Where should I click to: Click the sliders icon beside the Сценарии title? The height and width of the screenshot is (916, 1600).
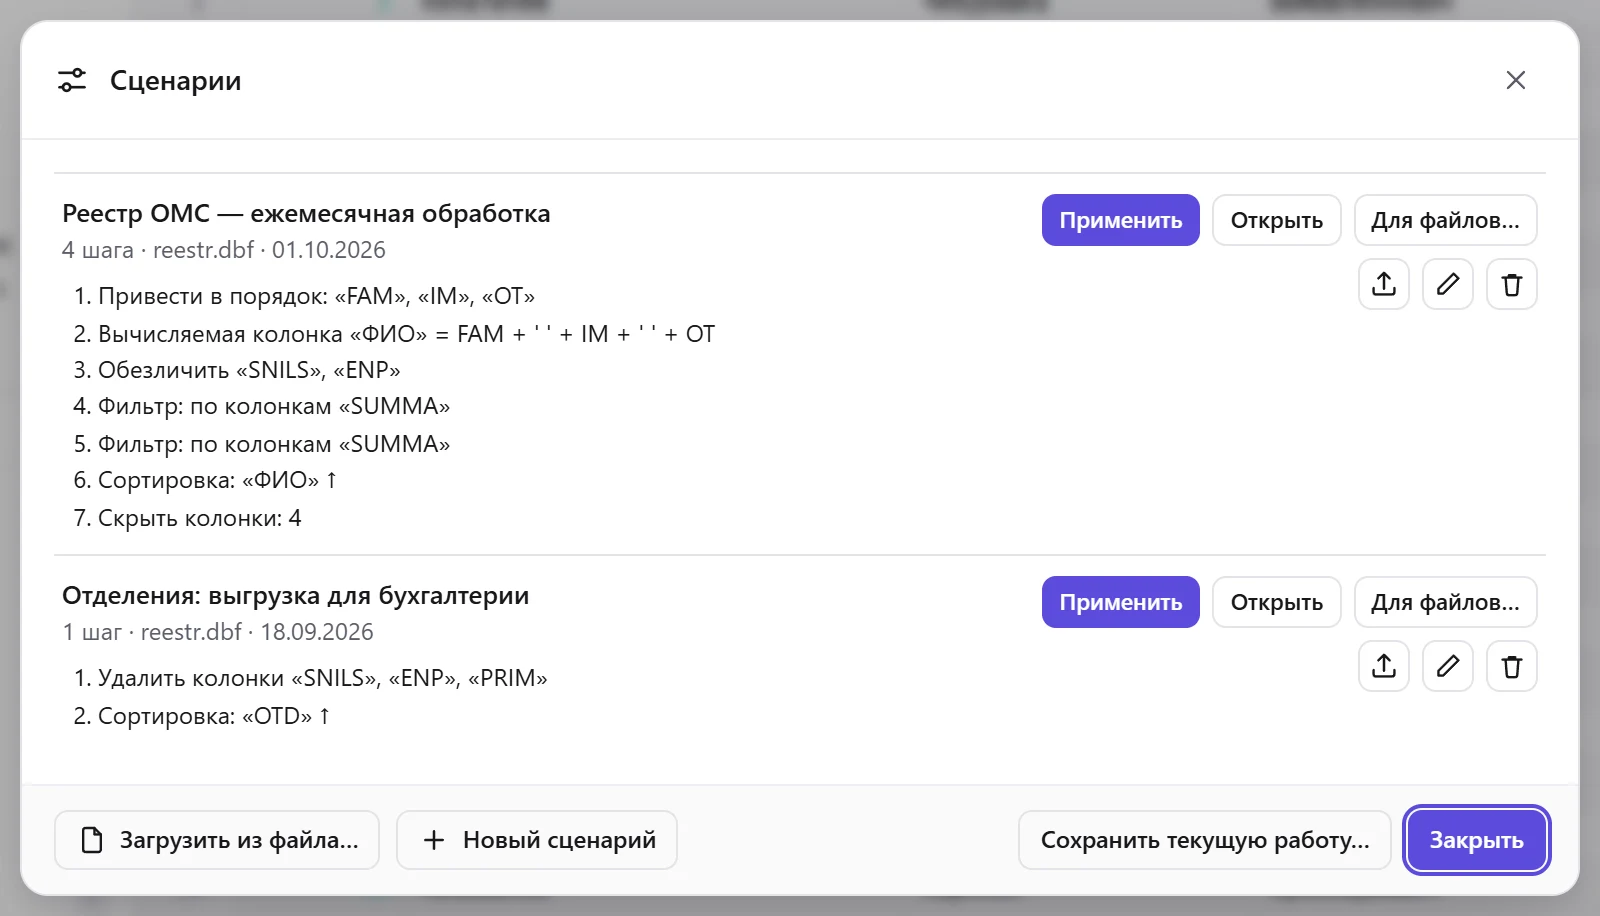tap(72, 80)
